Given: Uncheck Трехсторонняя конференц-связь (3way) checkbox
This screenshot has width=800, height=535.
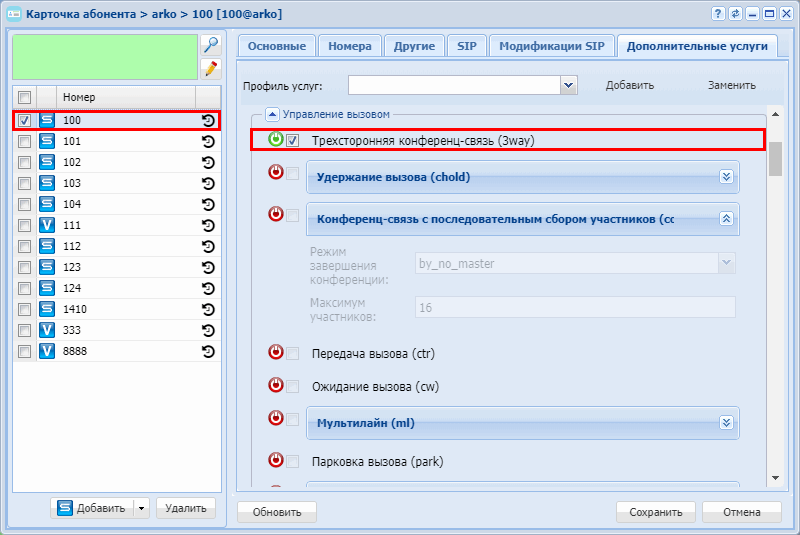Looking at the screenshot, I should point(292,141).
